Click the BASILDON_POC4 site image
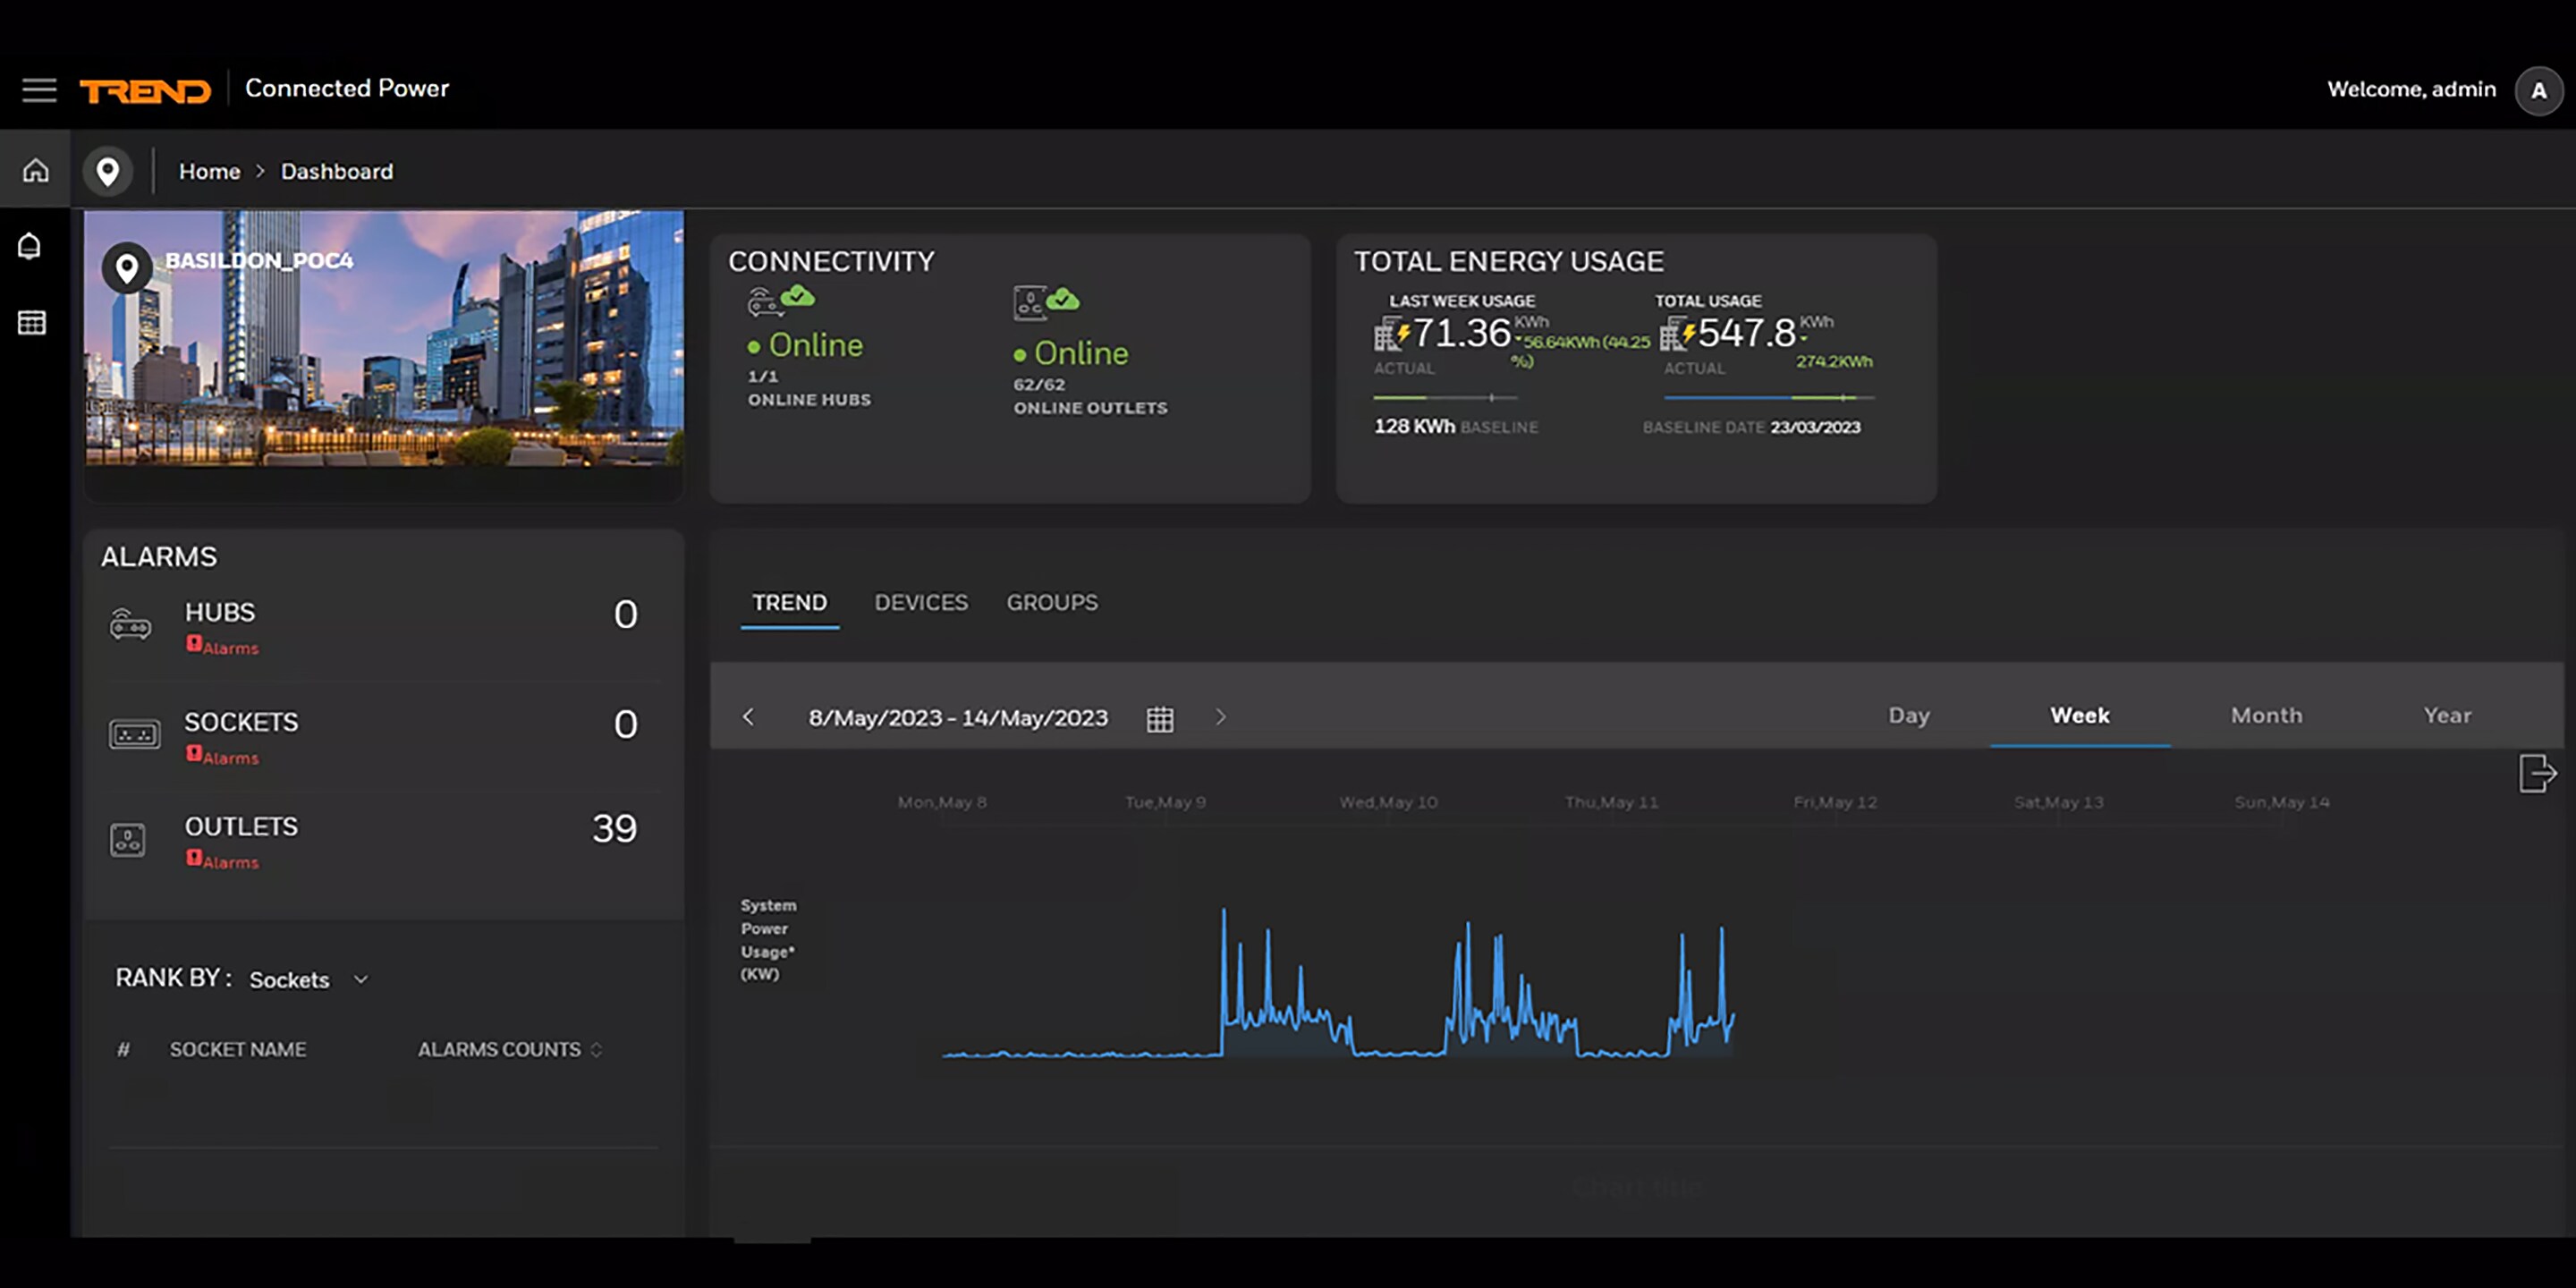2576x1288 pixels. click(384, 338)
